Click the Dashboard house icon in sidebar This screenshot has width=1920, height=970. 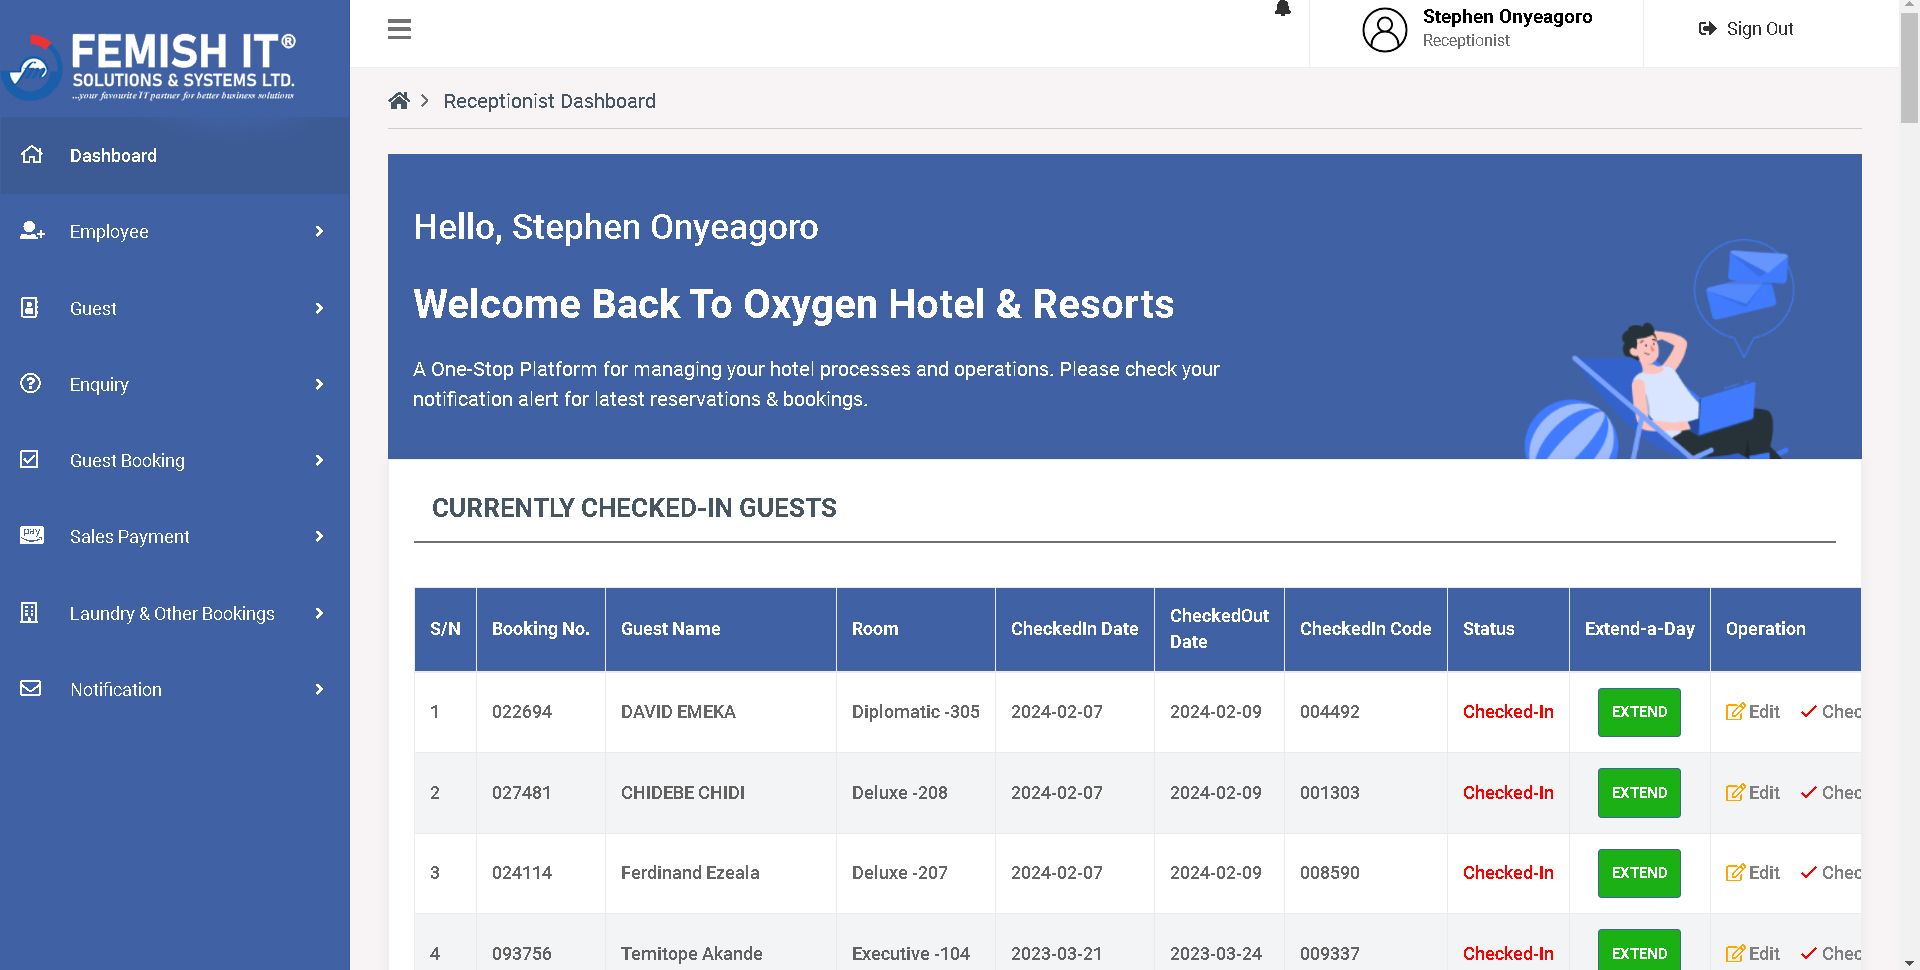(x=32, y=155)
